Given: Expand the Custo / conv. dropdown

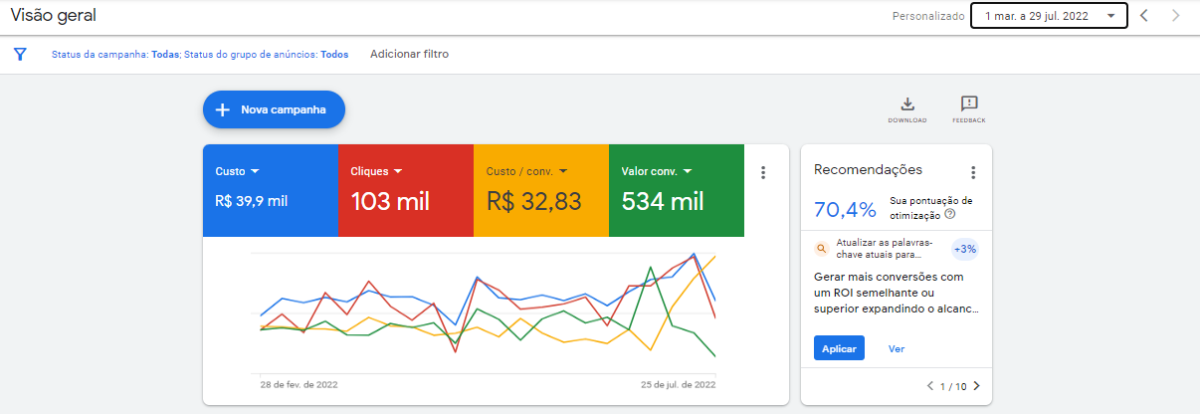Looking at the screenshot, I should (563, 172).
